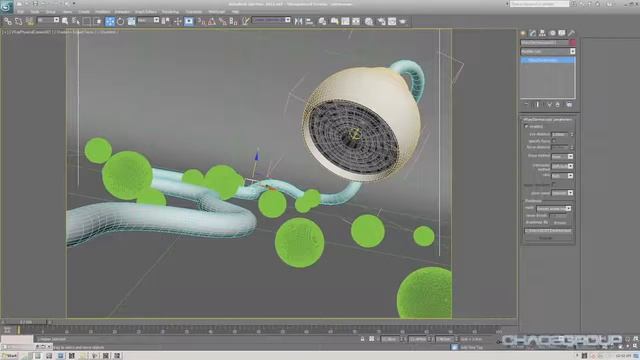Click the Render Production teapot icon
Image resolution: width=640 pixels, height=360 pixels.
403,21
